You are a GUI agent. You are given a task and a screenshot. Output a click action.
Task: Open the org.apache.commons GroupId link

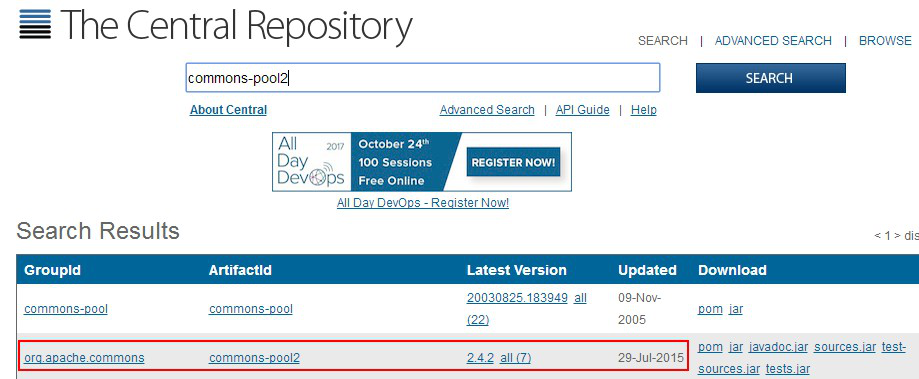84,358
